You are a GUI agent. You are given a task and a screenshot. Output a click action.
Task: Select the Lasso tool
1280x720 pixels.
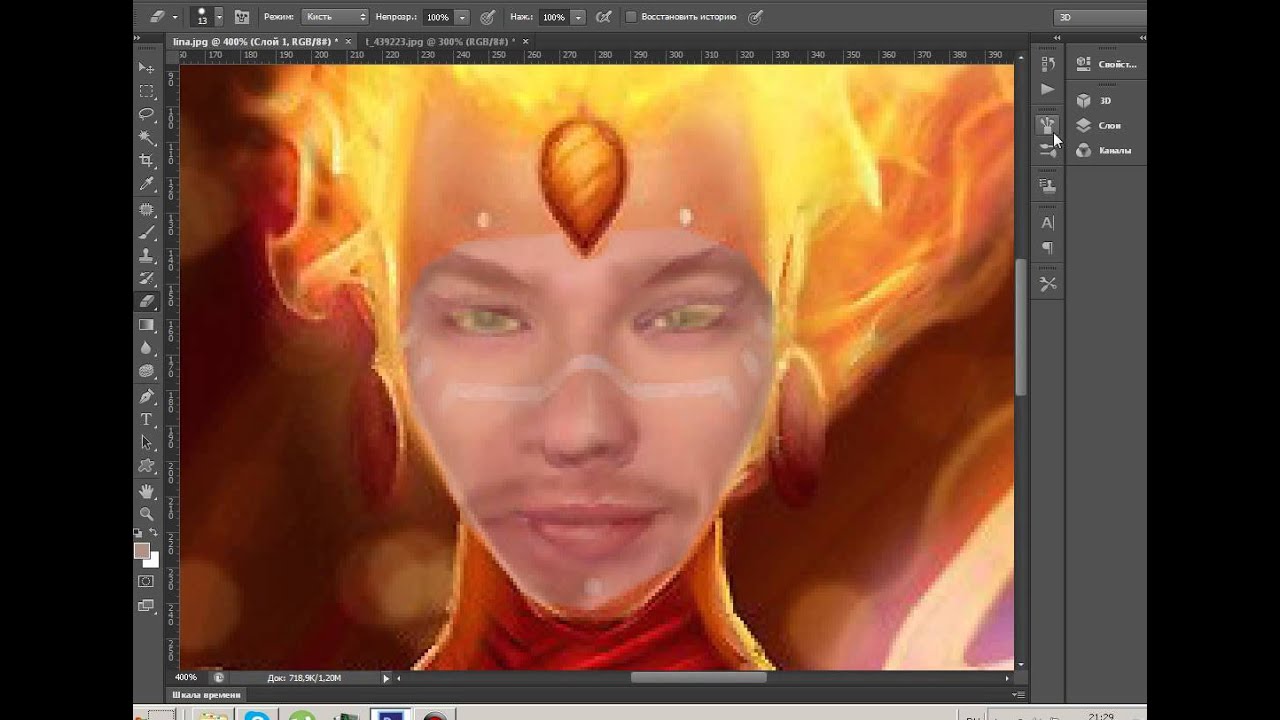point(146,114)
